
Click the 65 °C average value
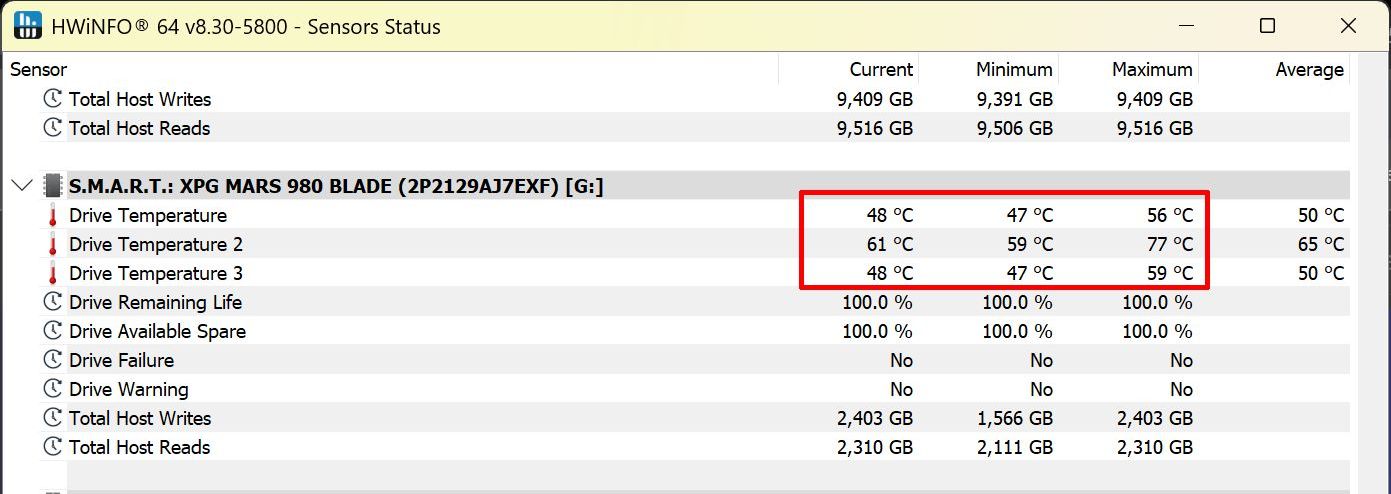coord(1321,244)
